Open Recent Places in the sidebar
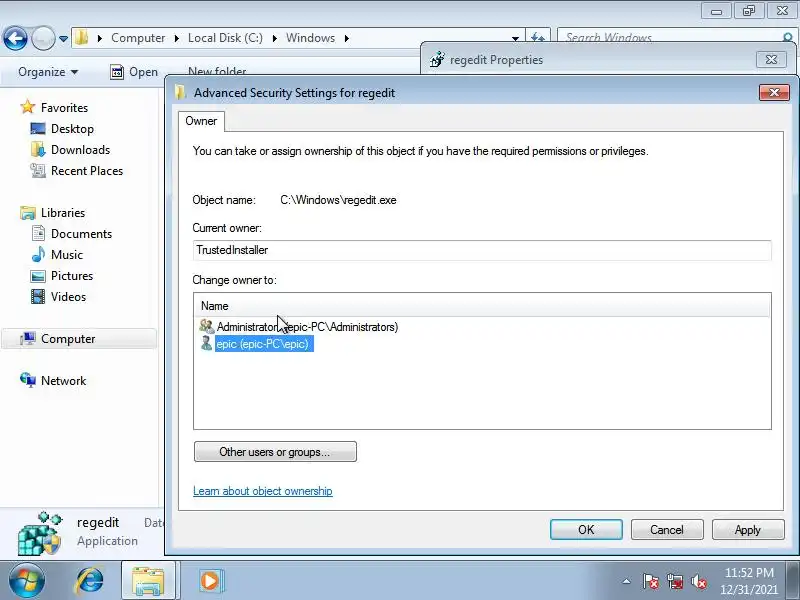 click(x=87, y=170)
